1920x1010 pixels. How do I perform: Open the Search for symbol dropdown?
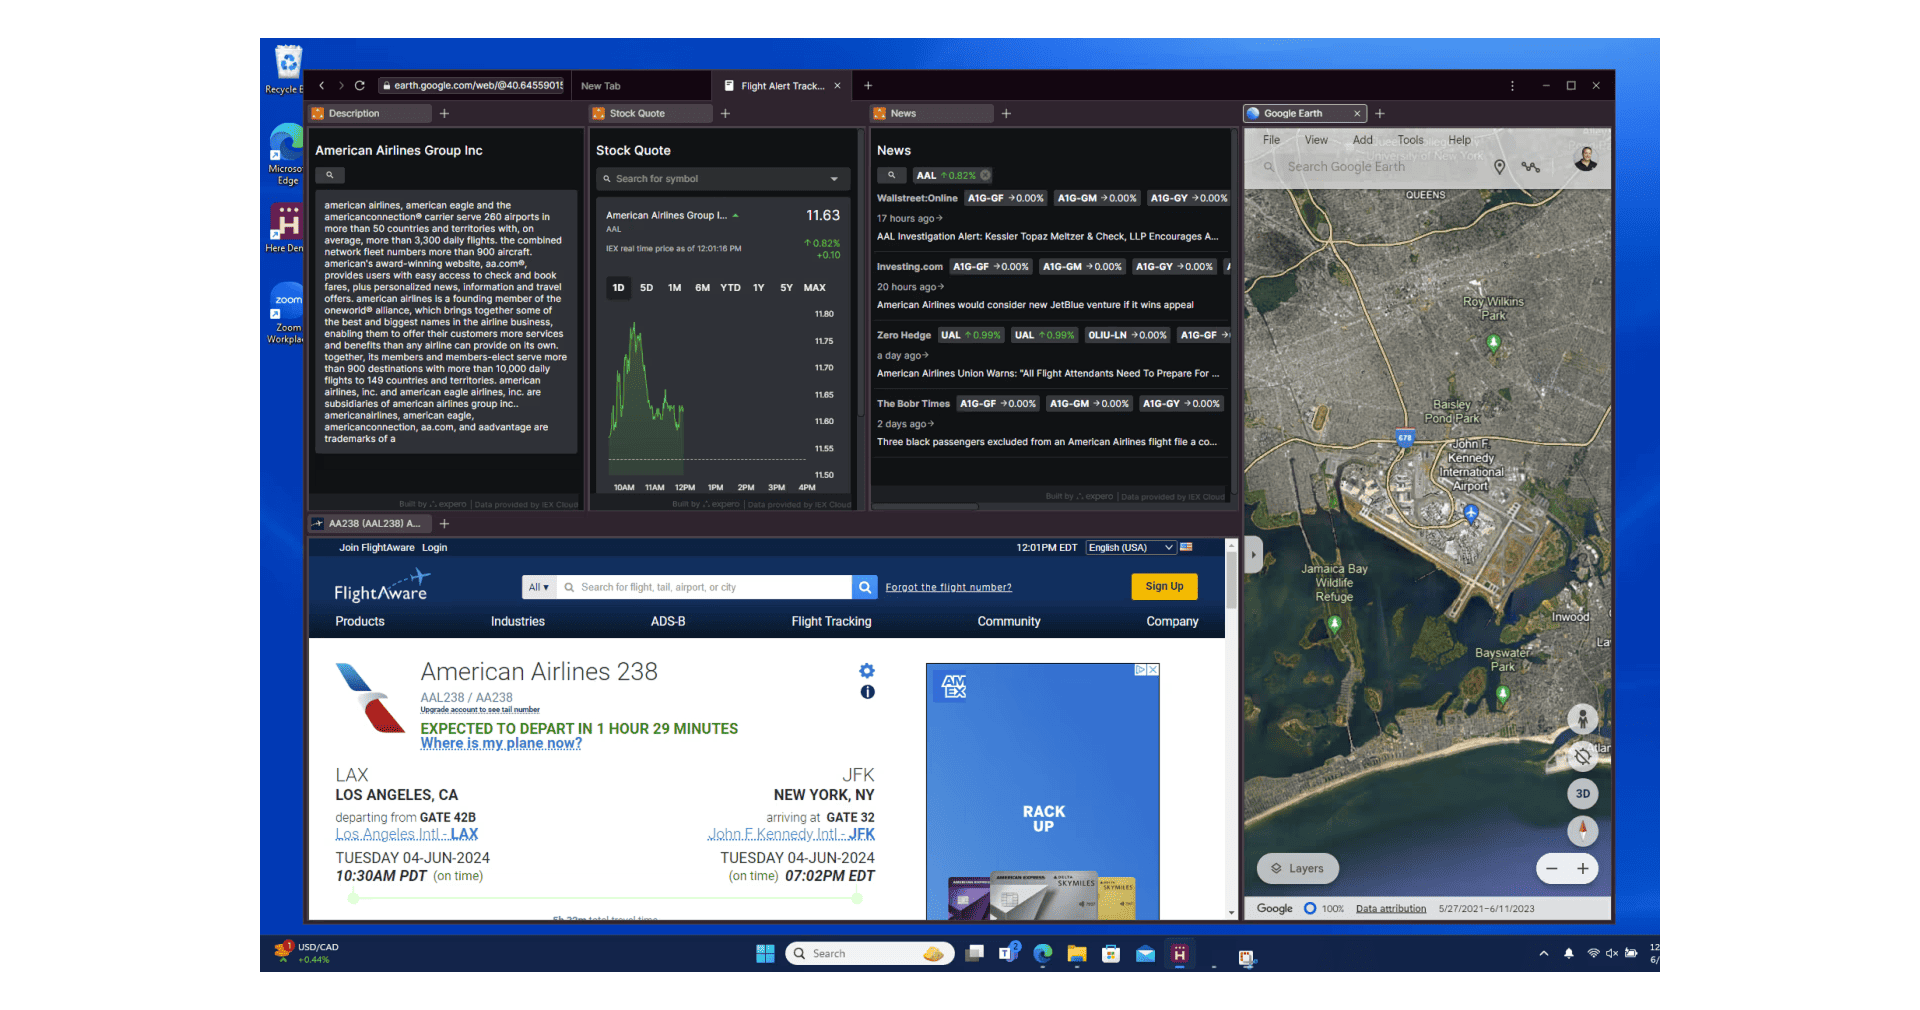pyautogui.click(x=834, y=179)
